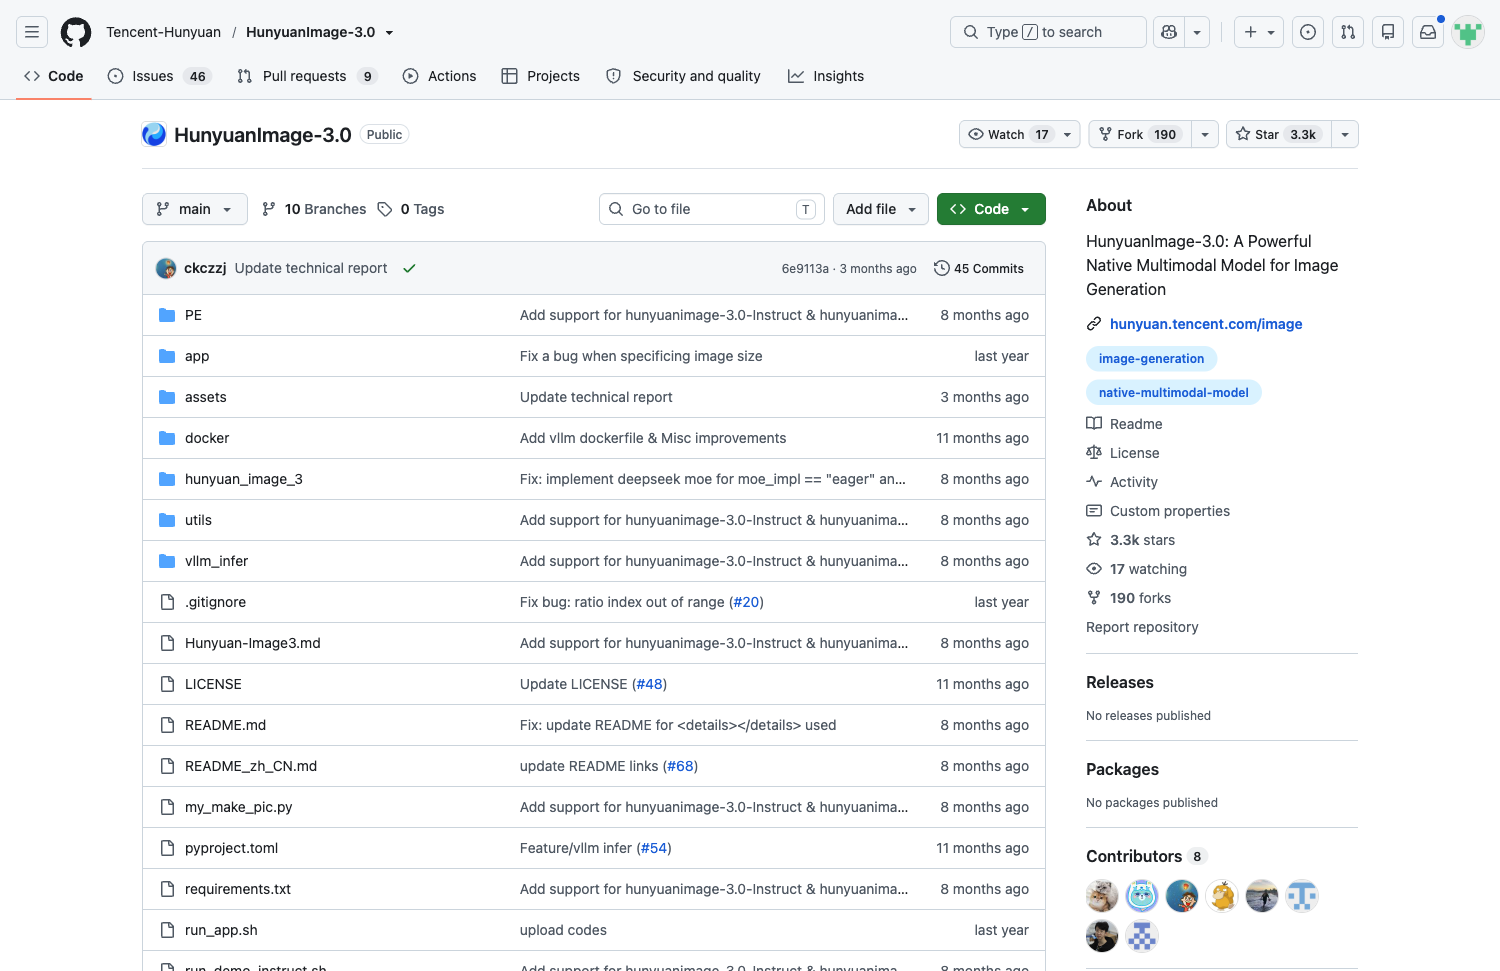Screen dimensions: 1500x971
Task: Go to the GitHub homepage logo
Action: click(76, 32)
